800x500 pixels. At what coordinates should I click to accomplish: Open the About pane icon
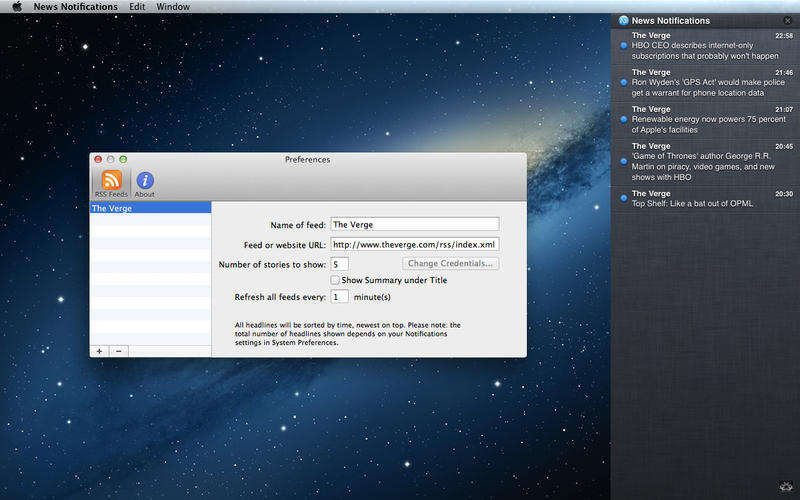point(145,184)
